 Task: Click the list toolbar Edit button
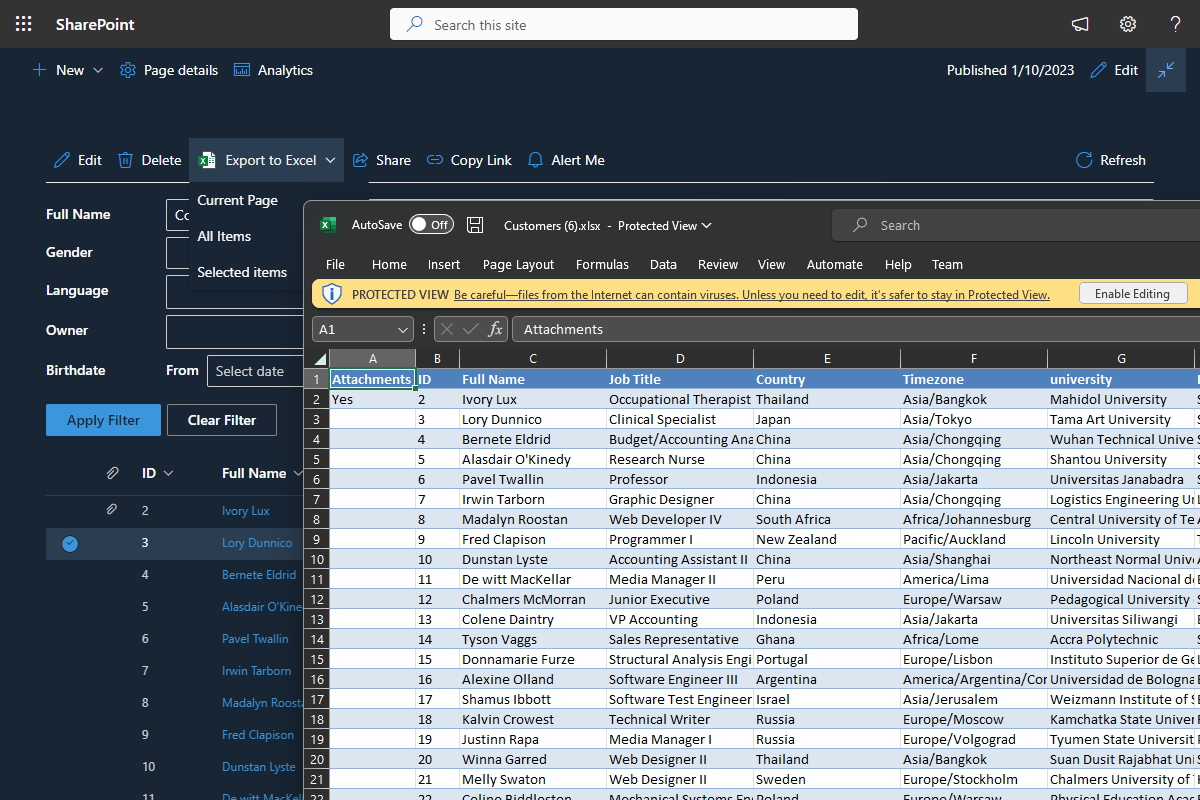78,160
